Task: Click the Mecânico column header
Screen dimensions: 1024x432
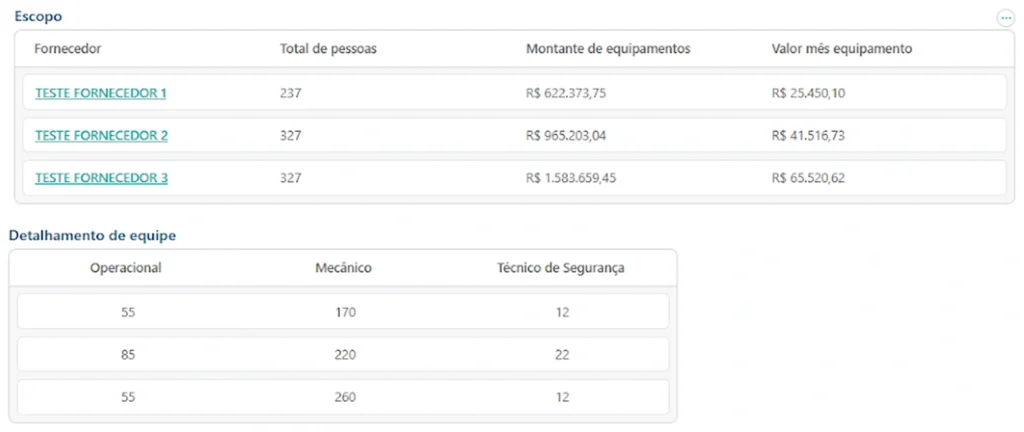Action: pyautogui.click(x=343, y=268)
